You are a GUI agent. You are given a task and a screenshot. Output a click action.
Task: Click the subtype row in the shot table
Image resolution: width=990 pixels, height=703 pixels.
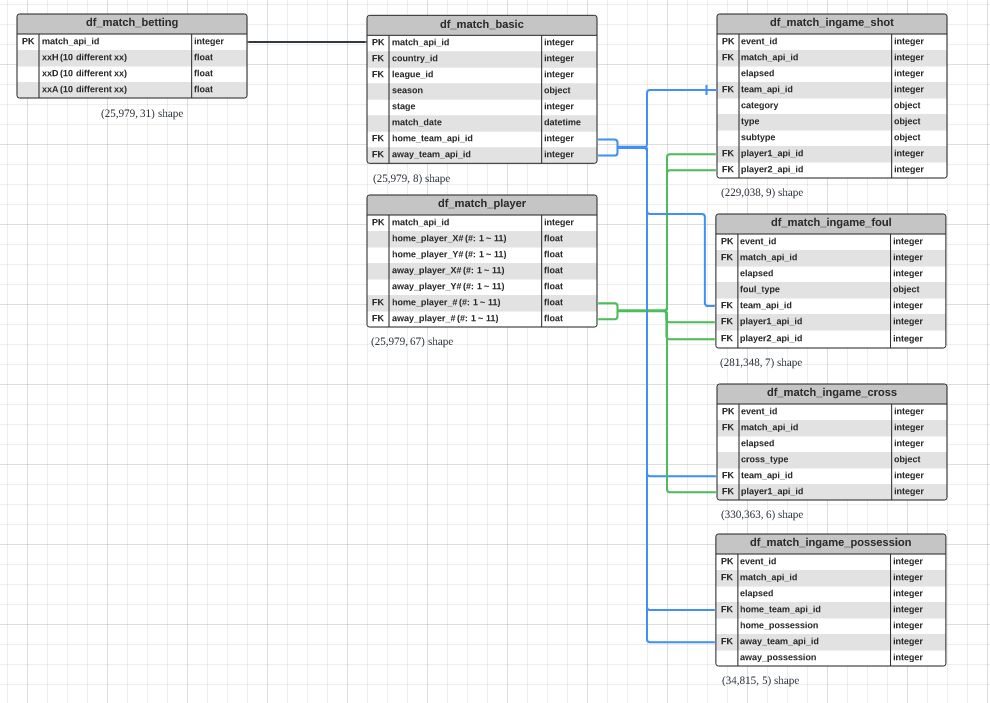(x=814, y=137)
